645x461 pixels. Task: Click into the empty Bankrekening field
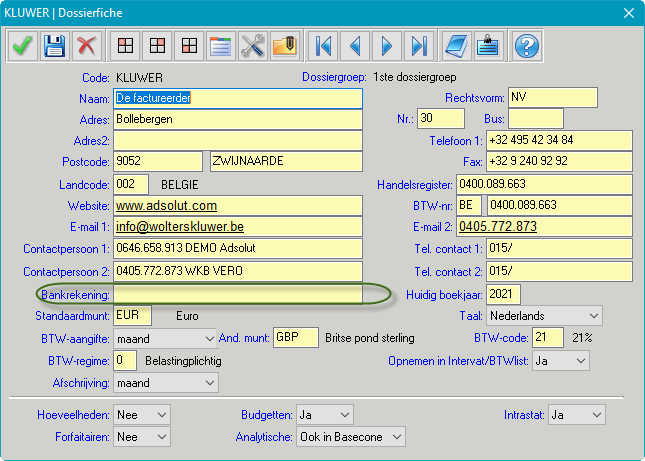coord(236,294)
